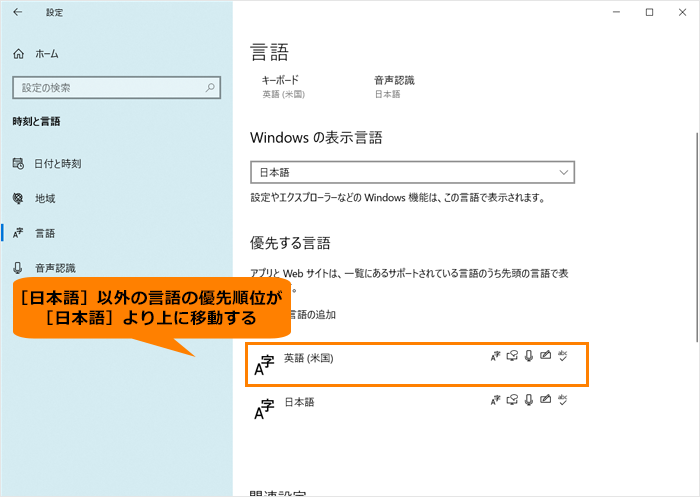Click the 優先する言語 heading
This screenshot has height=497, width=700.
[x=290, y=243]
